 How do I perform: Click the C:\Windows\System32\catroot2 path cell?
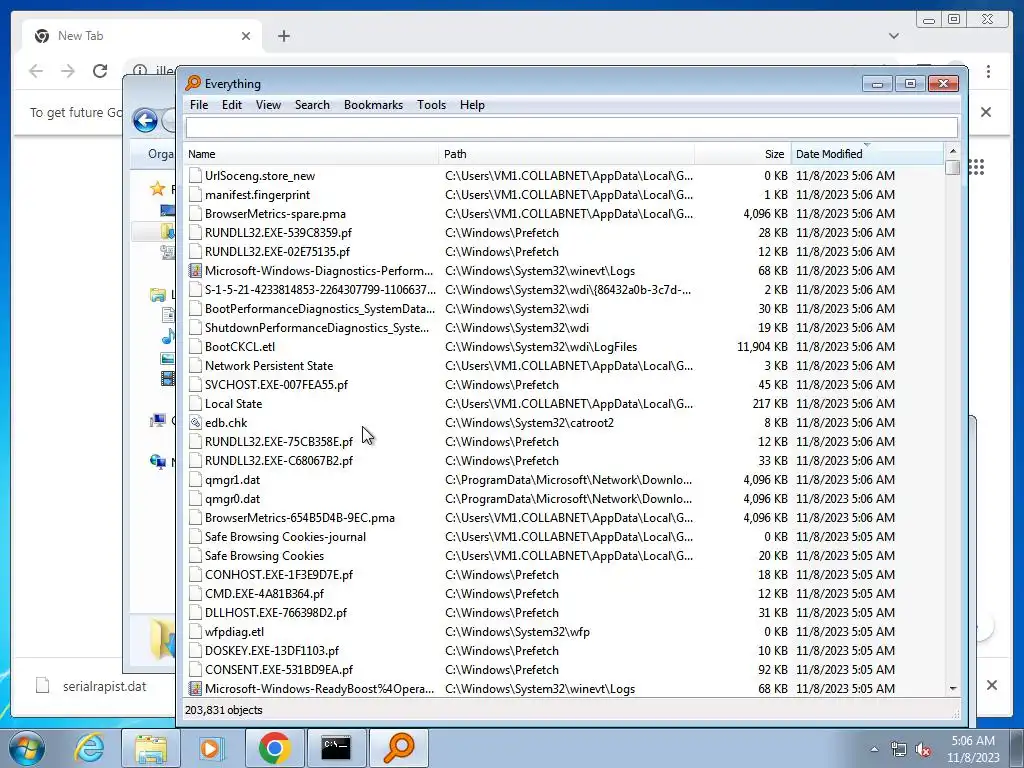tap(530, 423)
